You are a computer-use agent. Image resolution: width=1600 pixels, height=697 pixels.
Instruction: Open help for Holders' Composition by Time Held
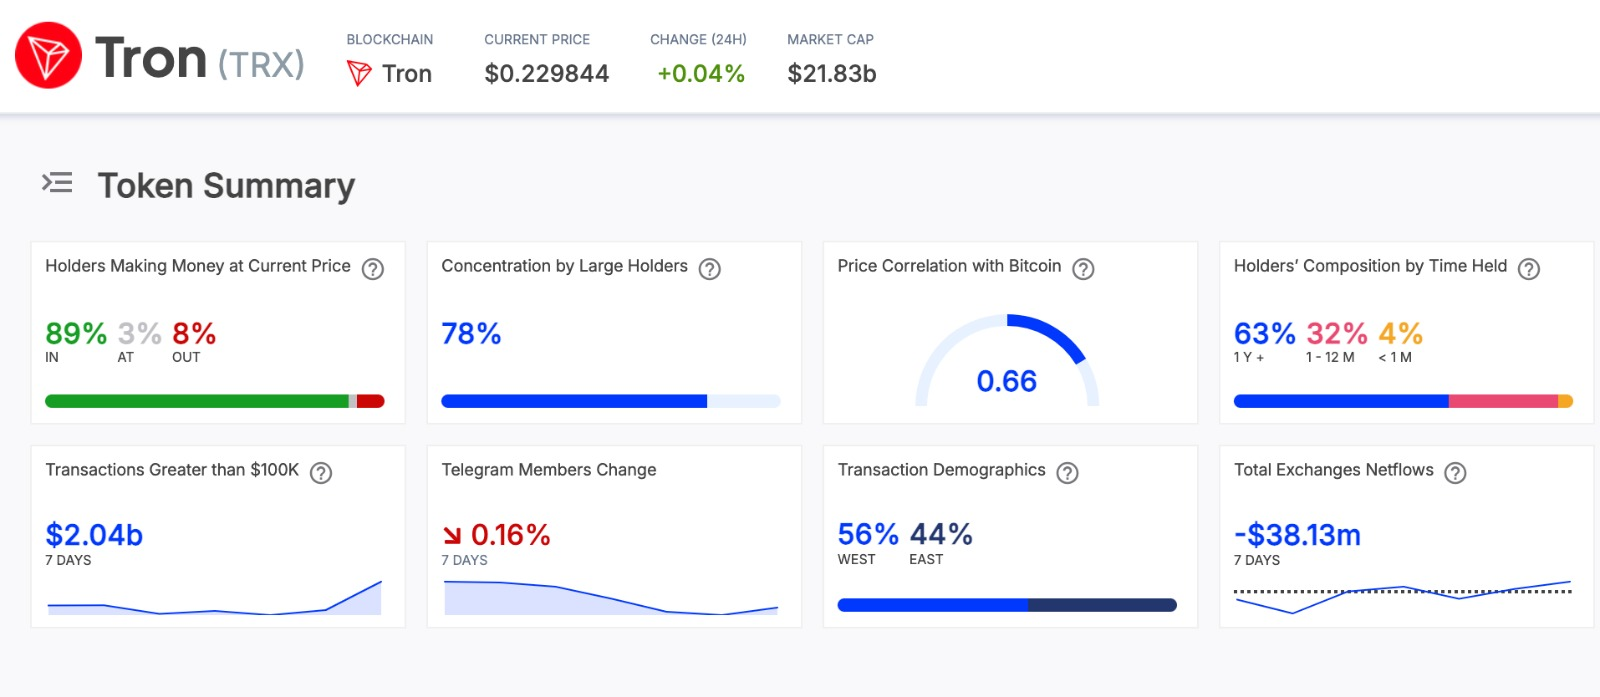coord(1529,269)
